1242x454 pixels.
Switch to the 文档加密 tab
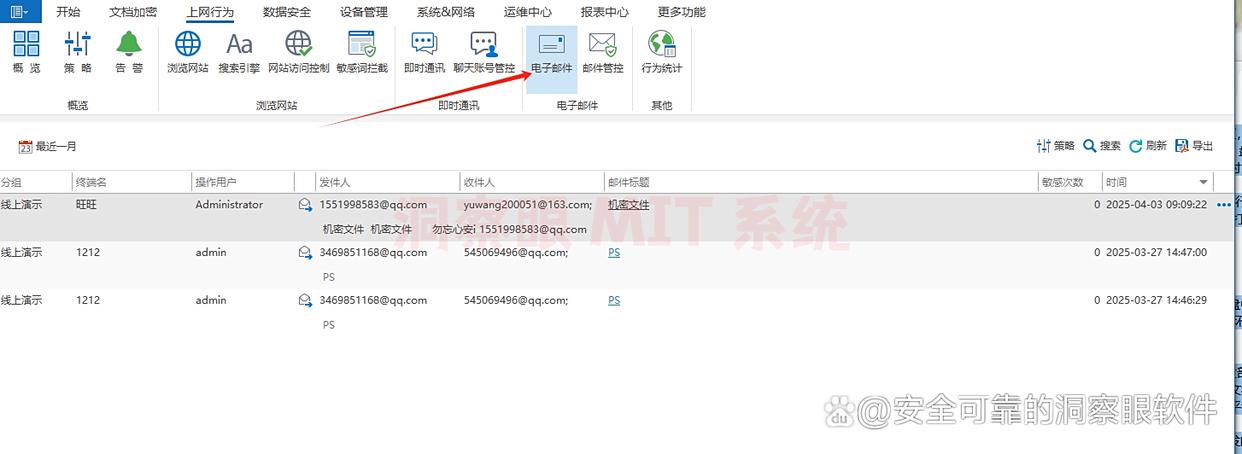point(133,12)
